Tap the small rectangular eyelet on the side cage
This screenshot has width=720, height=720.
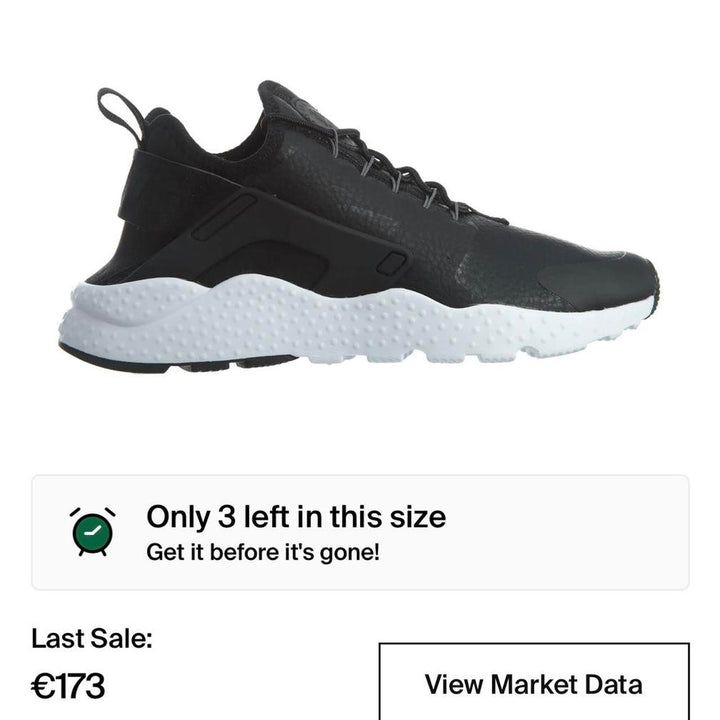click(x=392, y=264)
